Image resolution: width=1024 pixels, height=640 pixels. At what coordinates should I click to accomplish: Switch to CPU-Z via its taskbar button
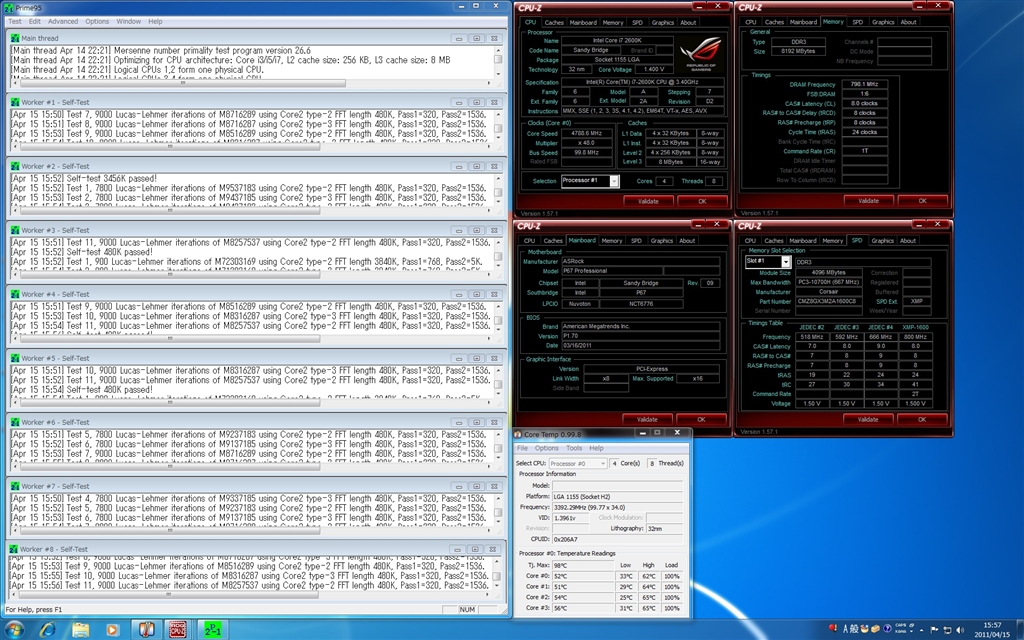pyautogui.click(x=177, y=630)
